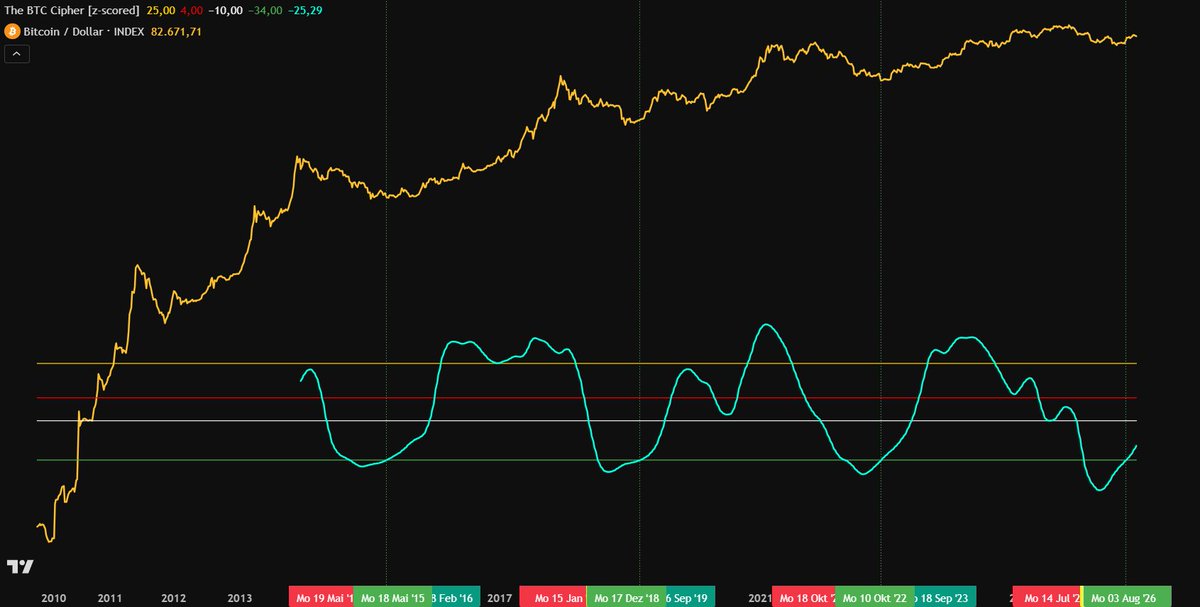Select the Mo 15 Jan red date marker
Screen dimensions: 1200x607
[553, 597]
